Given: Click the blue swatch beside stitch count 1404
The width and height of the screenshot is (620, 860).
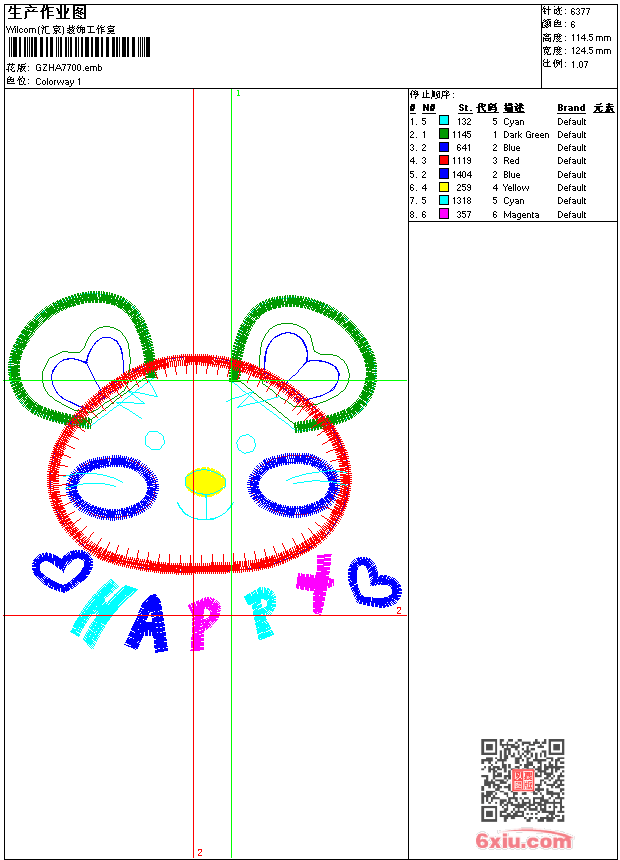Looking at the screenshot, I should pos(444,174).
